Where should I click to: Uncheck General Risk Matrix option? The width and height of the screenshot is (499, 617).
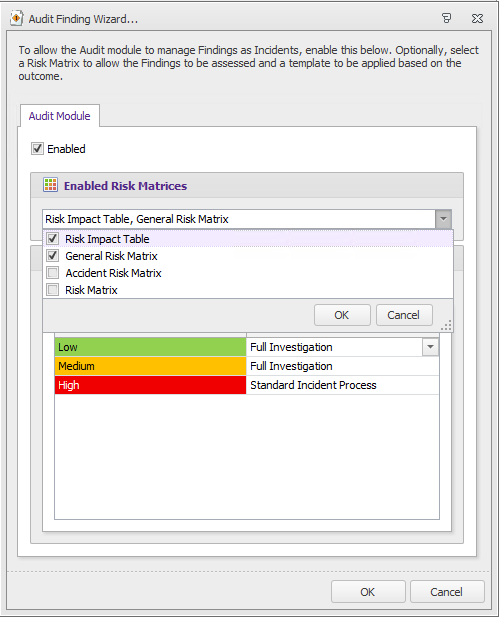53,256
